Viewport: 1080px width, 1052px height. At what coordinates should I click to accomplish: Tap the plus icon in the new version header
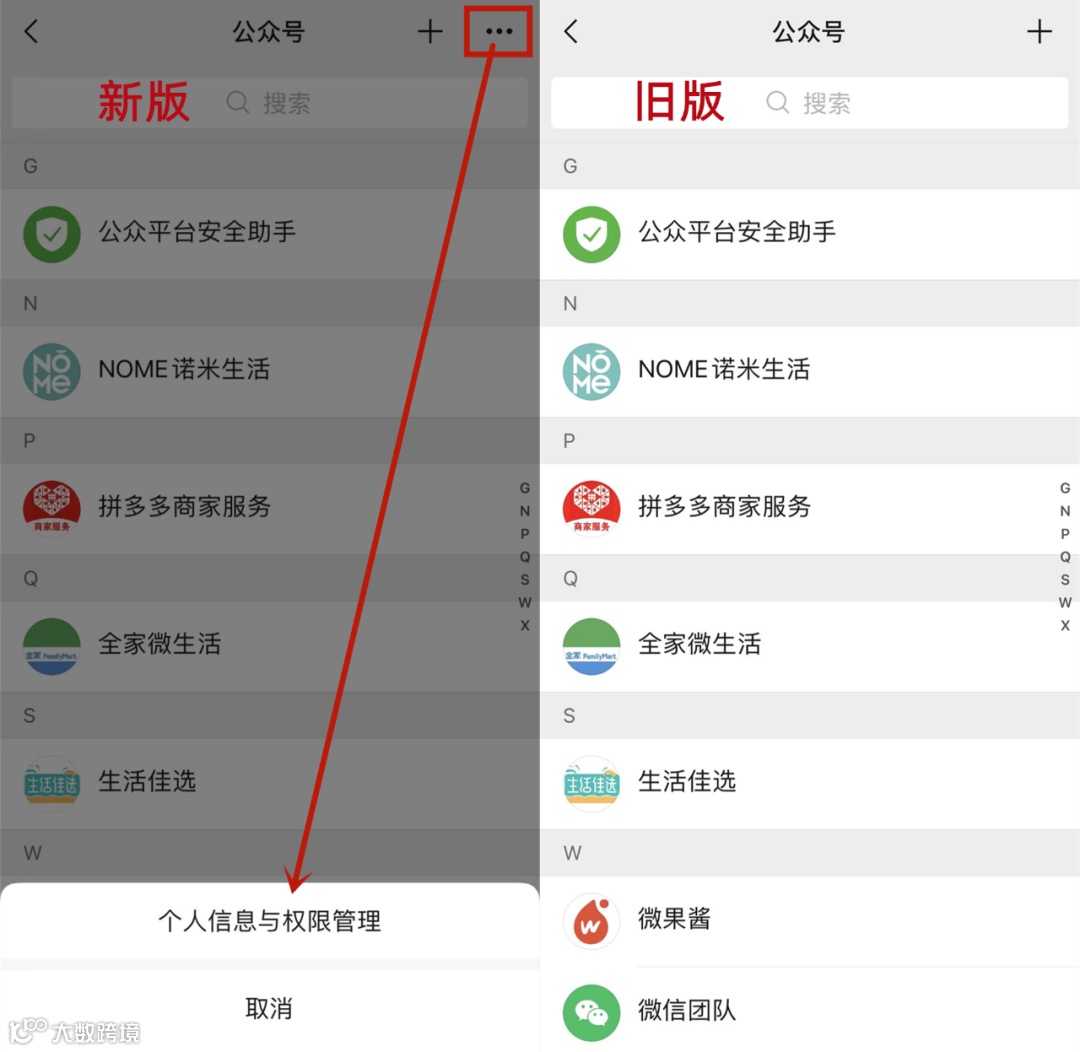(x=430, y=32)
